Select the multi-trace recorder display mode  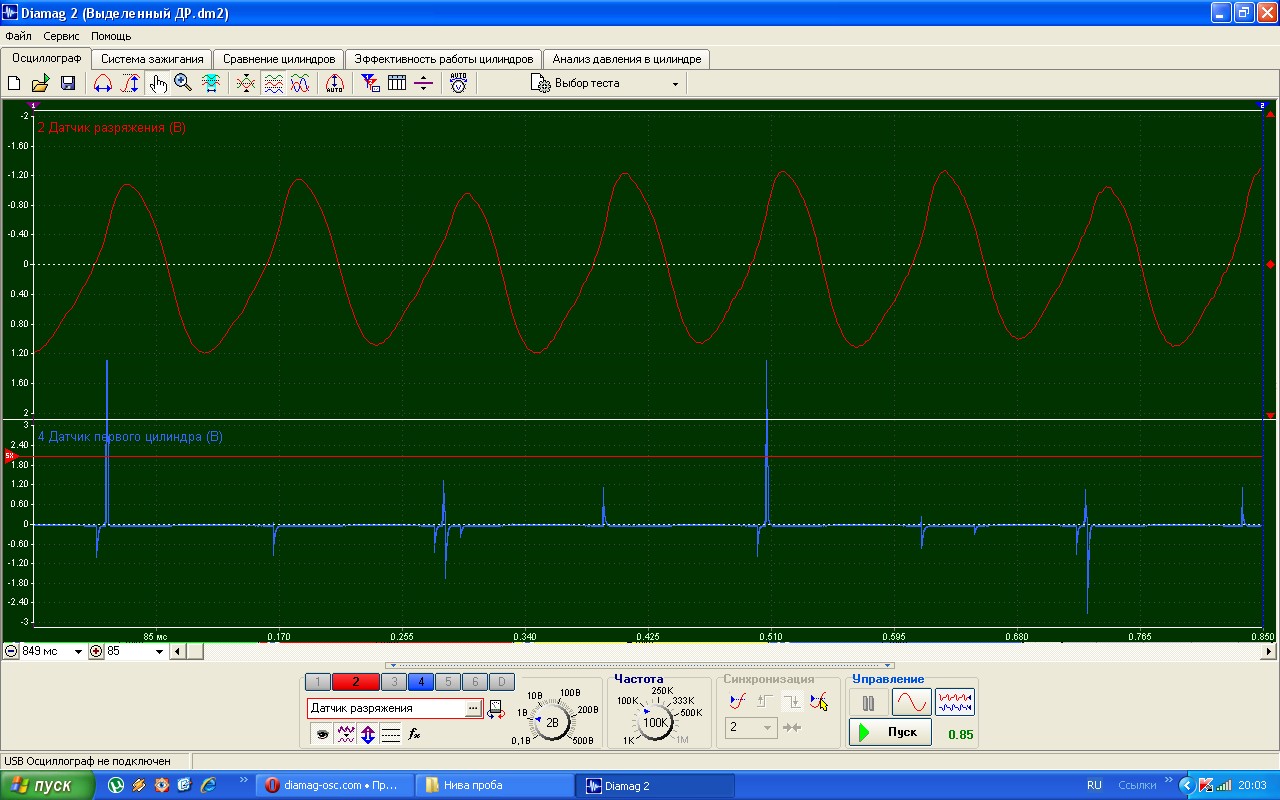[955, 703]
